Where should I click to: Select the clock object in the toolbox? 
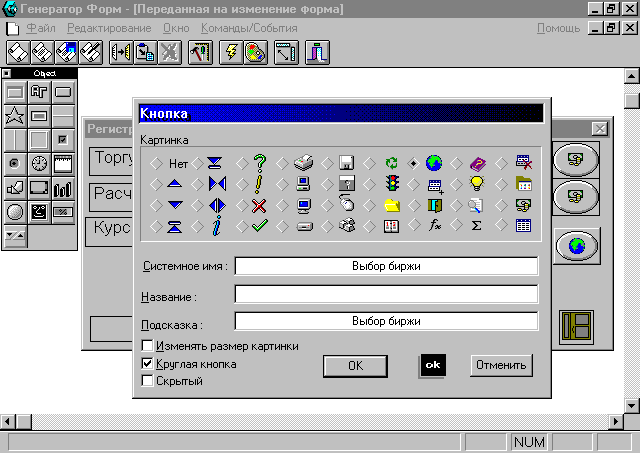click(39, 163)
